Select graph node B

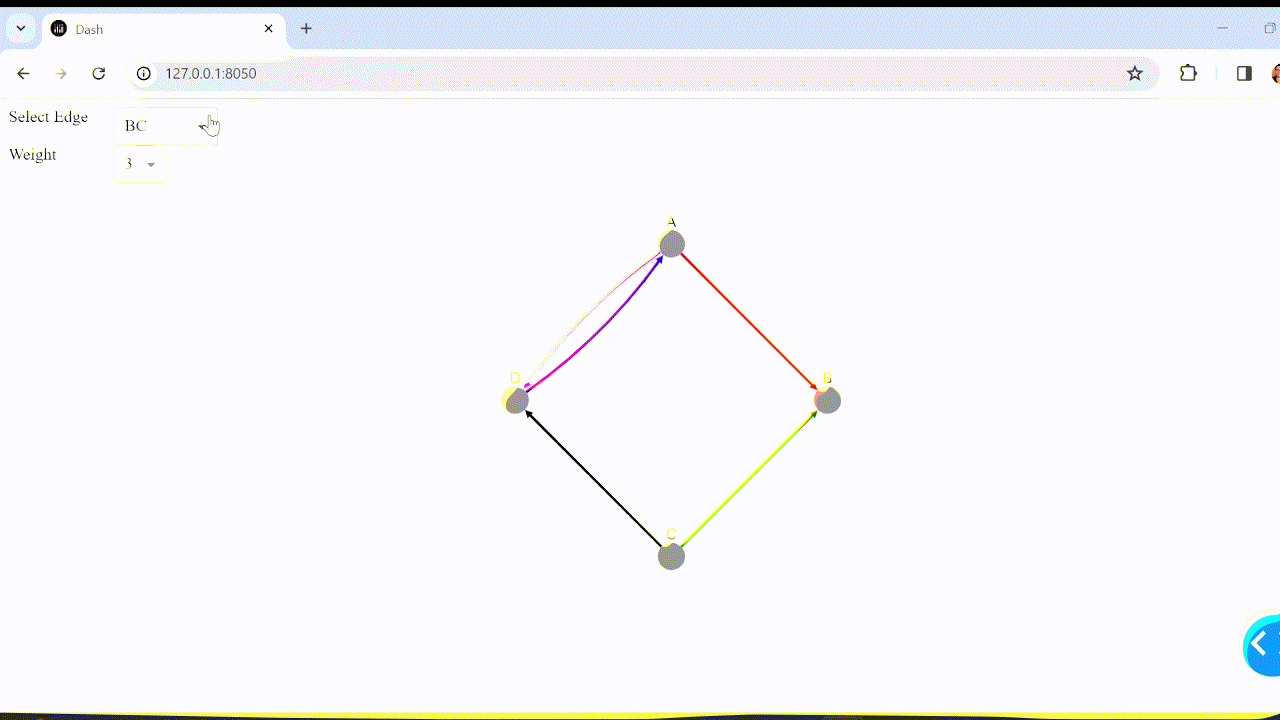827,401
